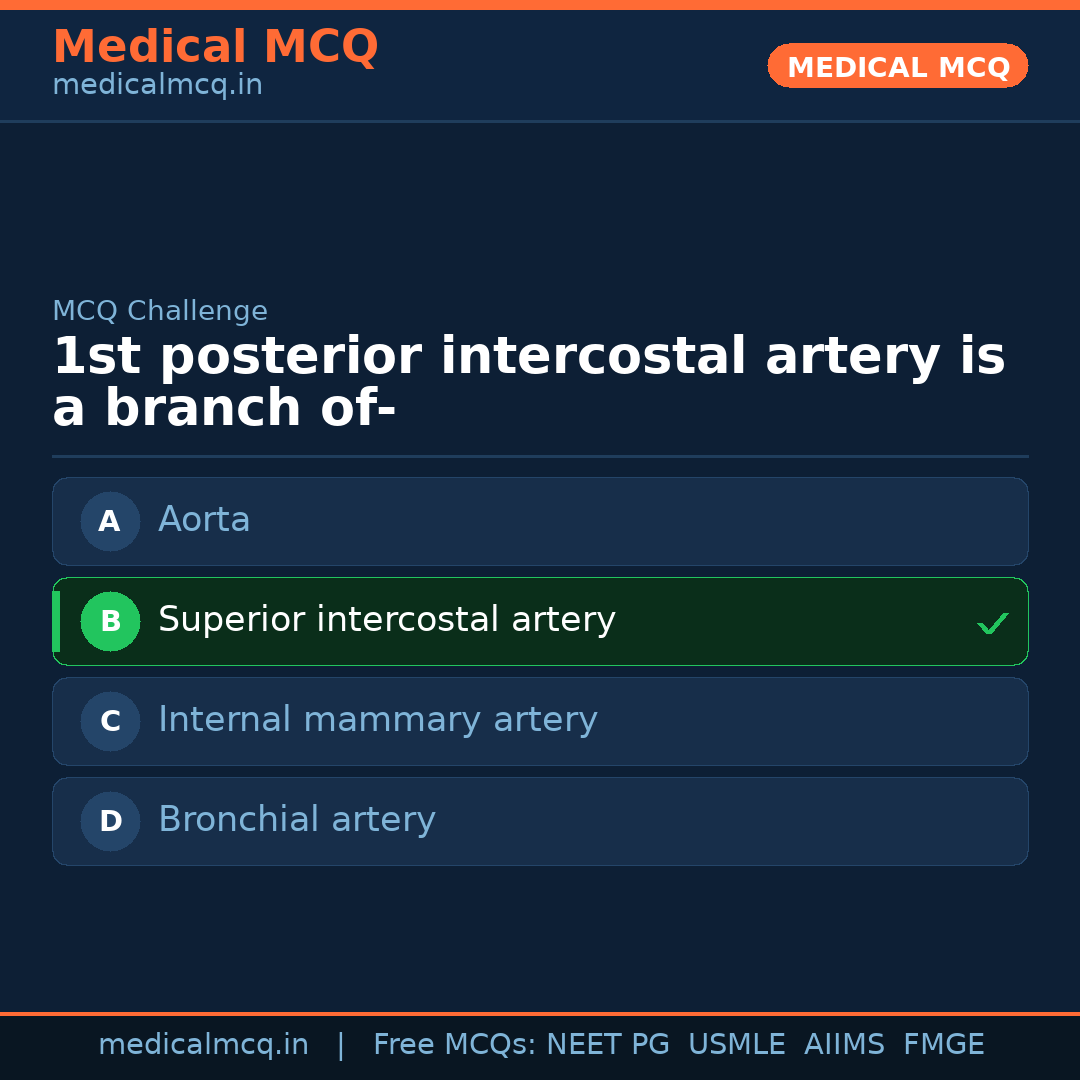The height and width of the screenshot is (1080, 1080).
Task: Click the orange MEDICAL MCQ badge
Action: coord(897,67)
